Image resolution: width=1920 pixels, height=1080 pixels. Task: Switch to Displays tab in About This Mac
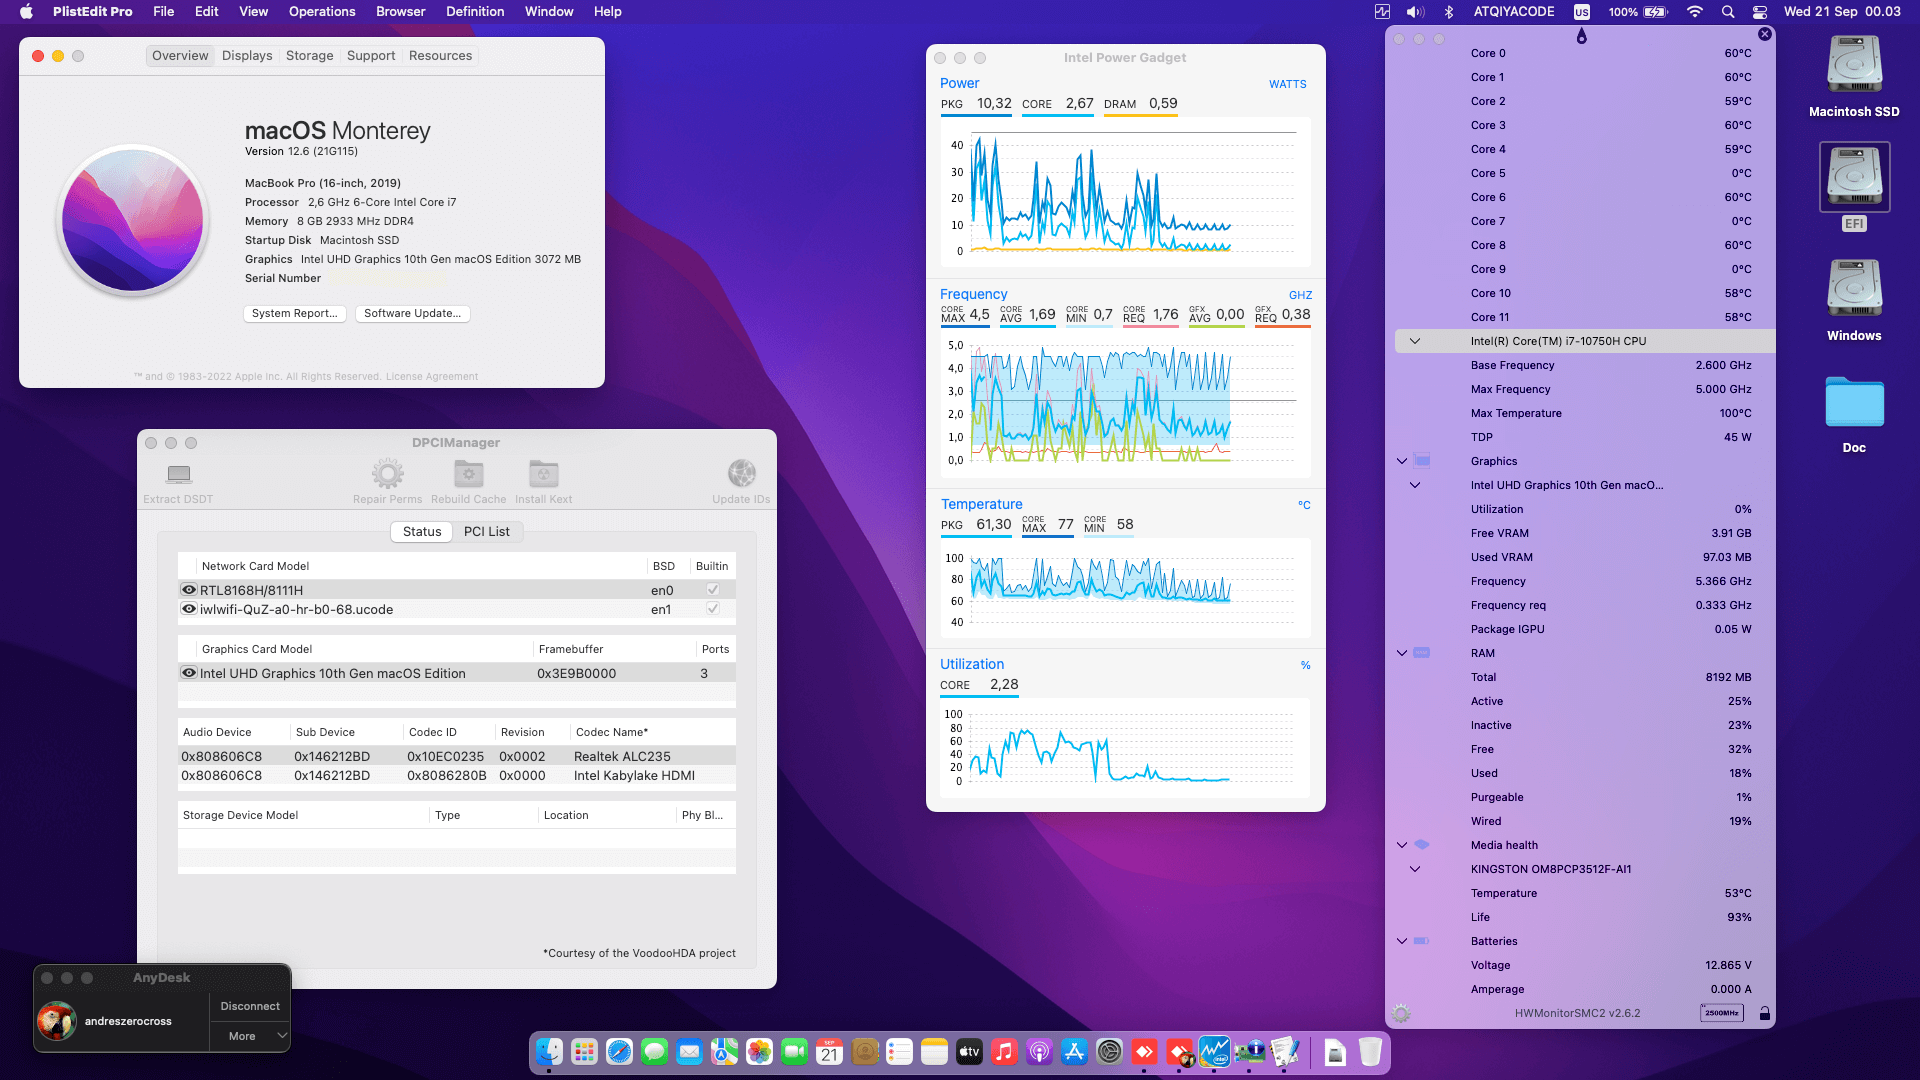pyautogui.click(x=247, y=56)
